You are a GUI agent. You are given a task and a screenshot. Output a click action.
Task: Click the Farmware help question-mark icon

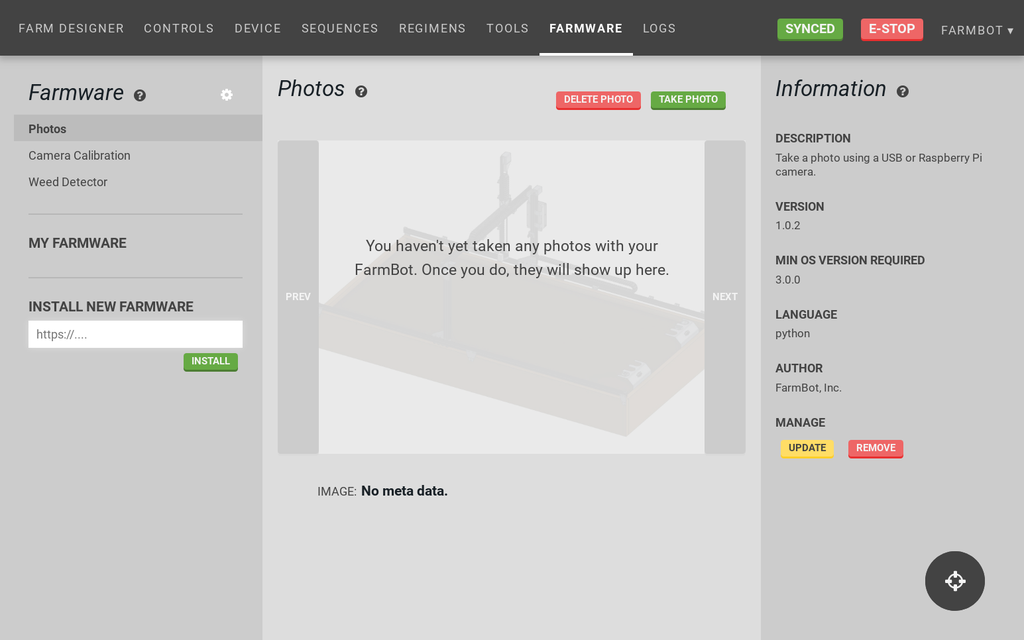[140, 95]
